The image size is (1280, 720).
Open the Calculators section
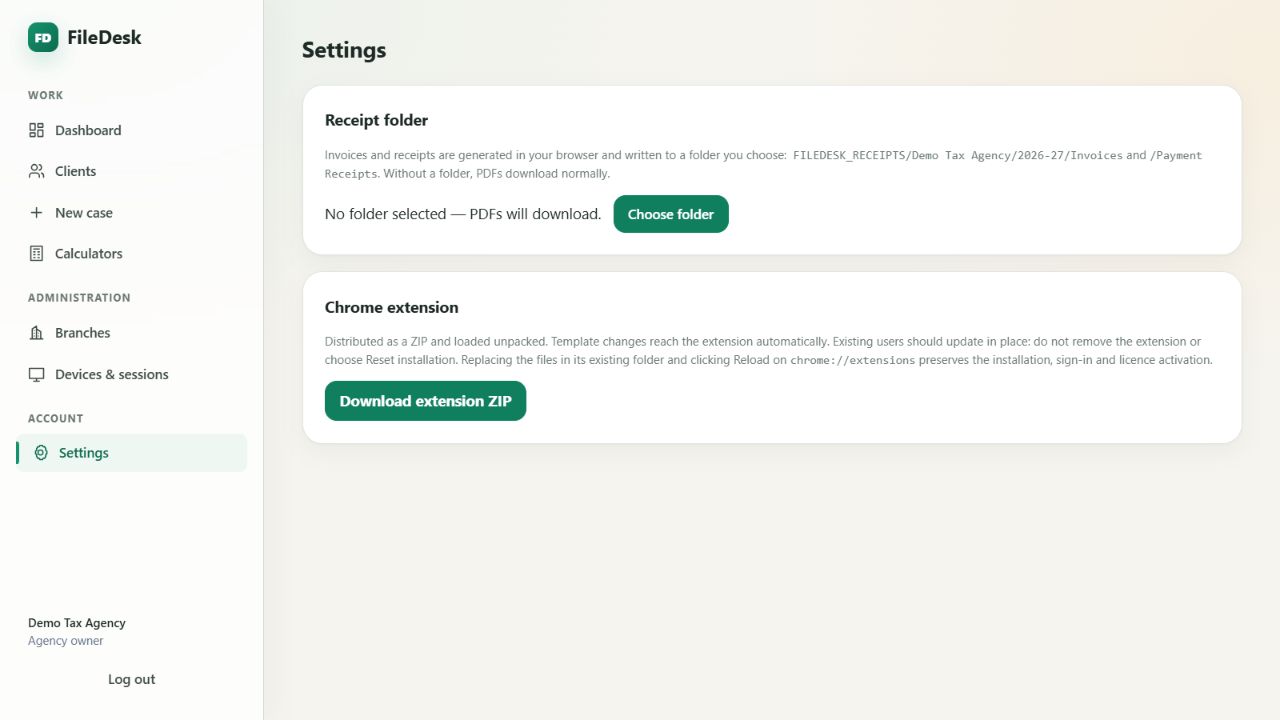(x=132, y=253)
